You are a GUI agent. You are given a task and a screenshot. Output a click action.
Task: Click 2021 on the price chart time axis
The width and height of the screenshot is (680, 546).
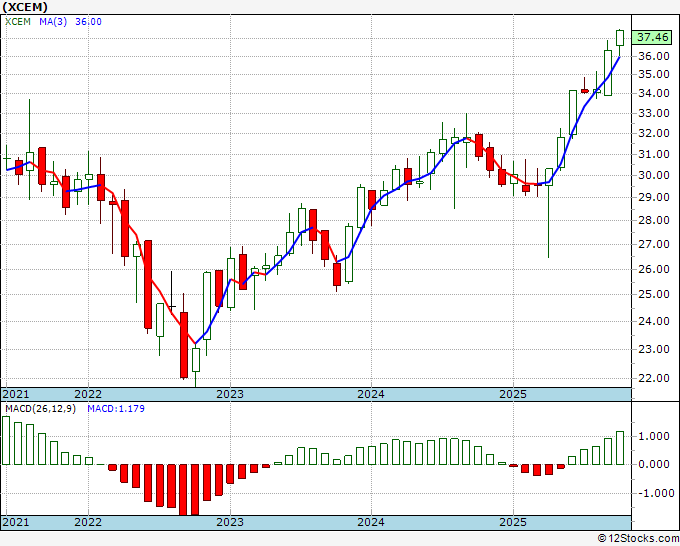(x=16, y=394)
